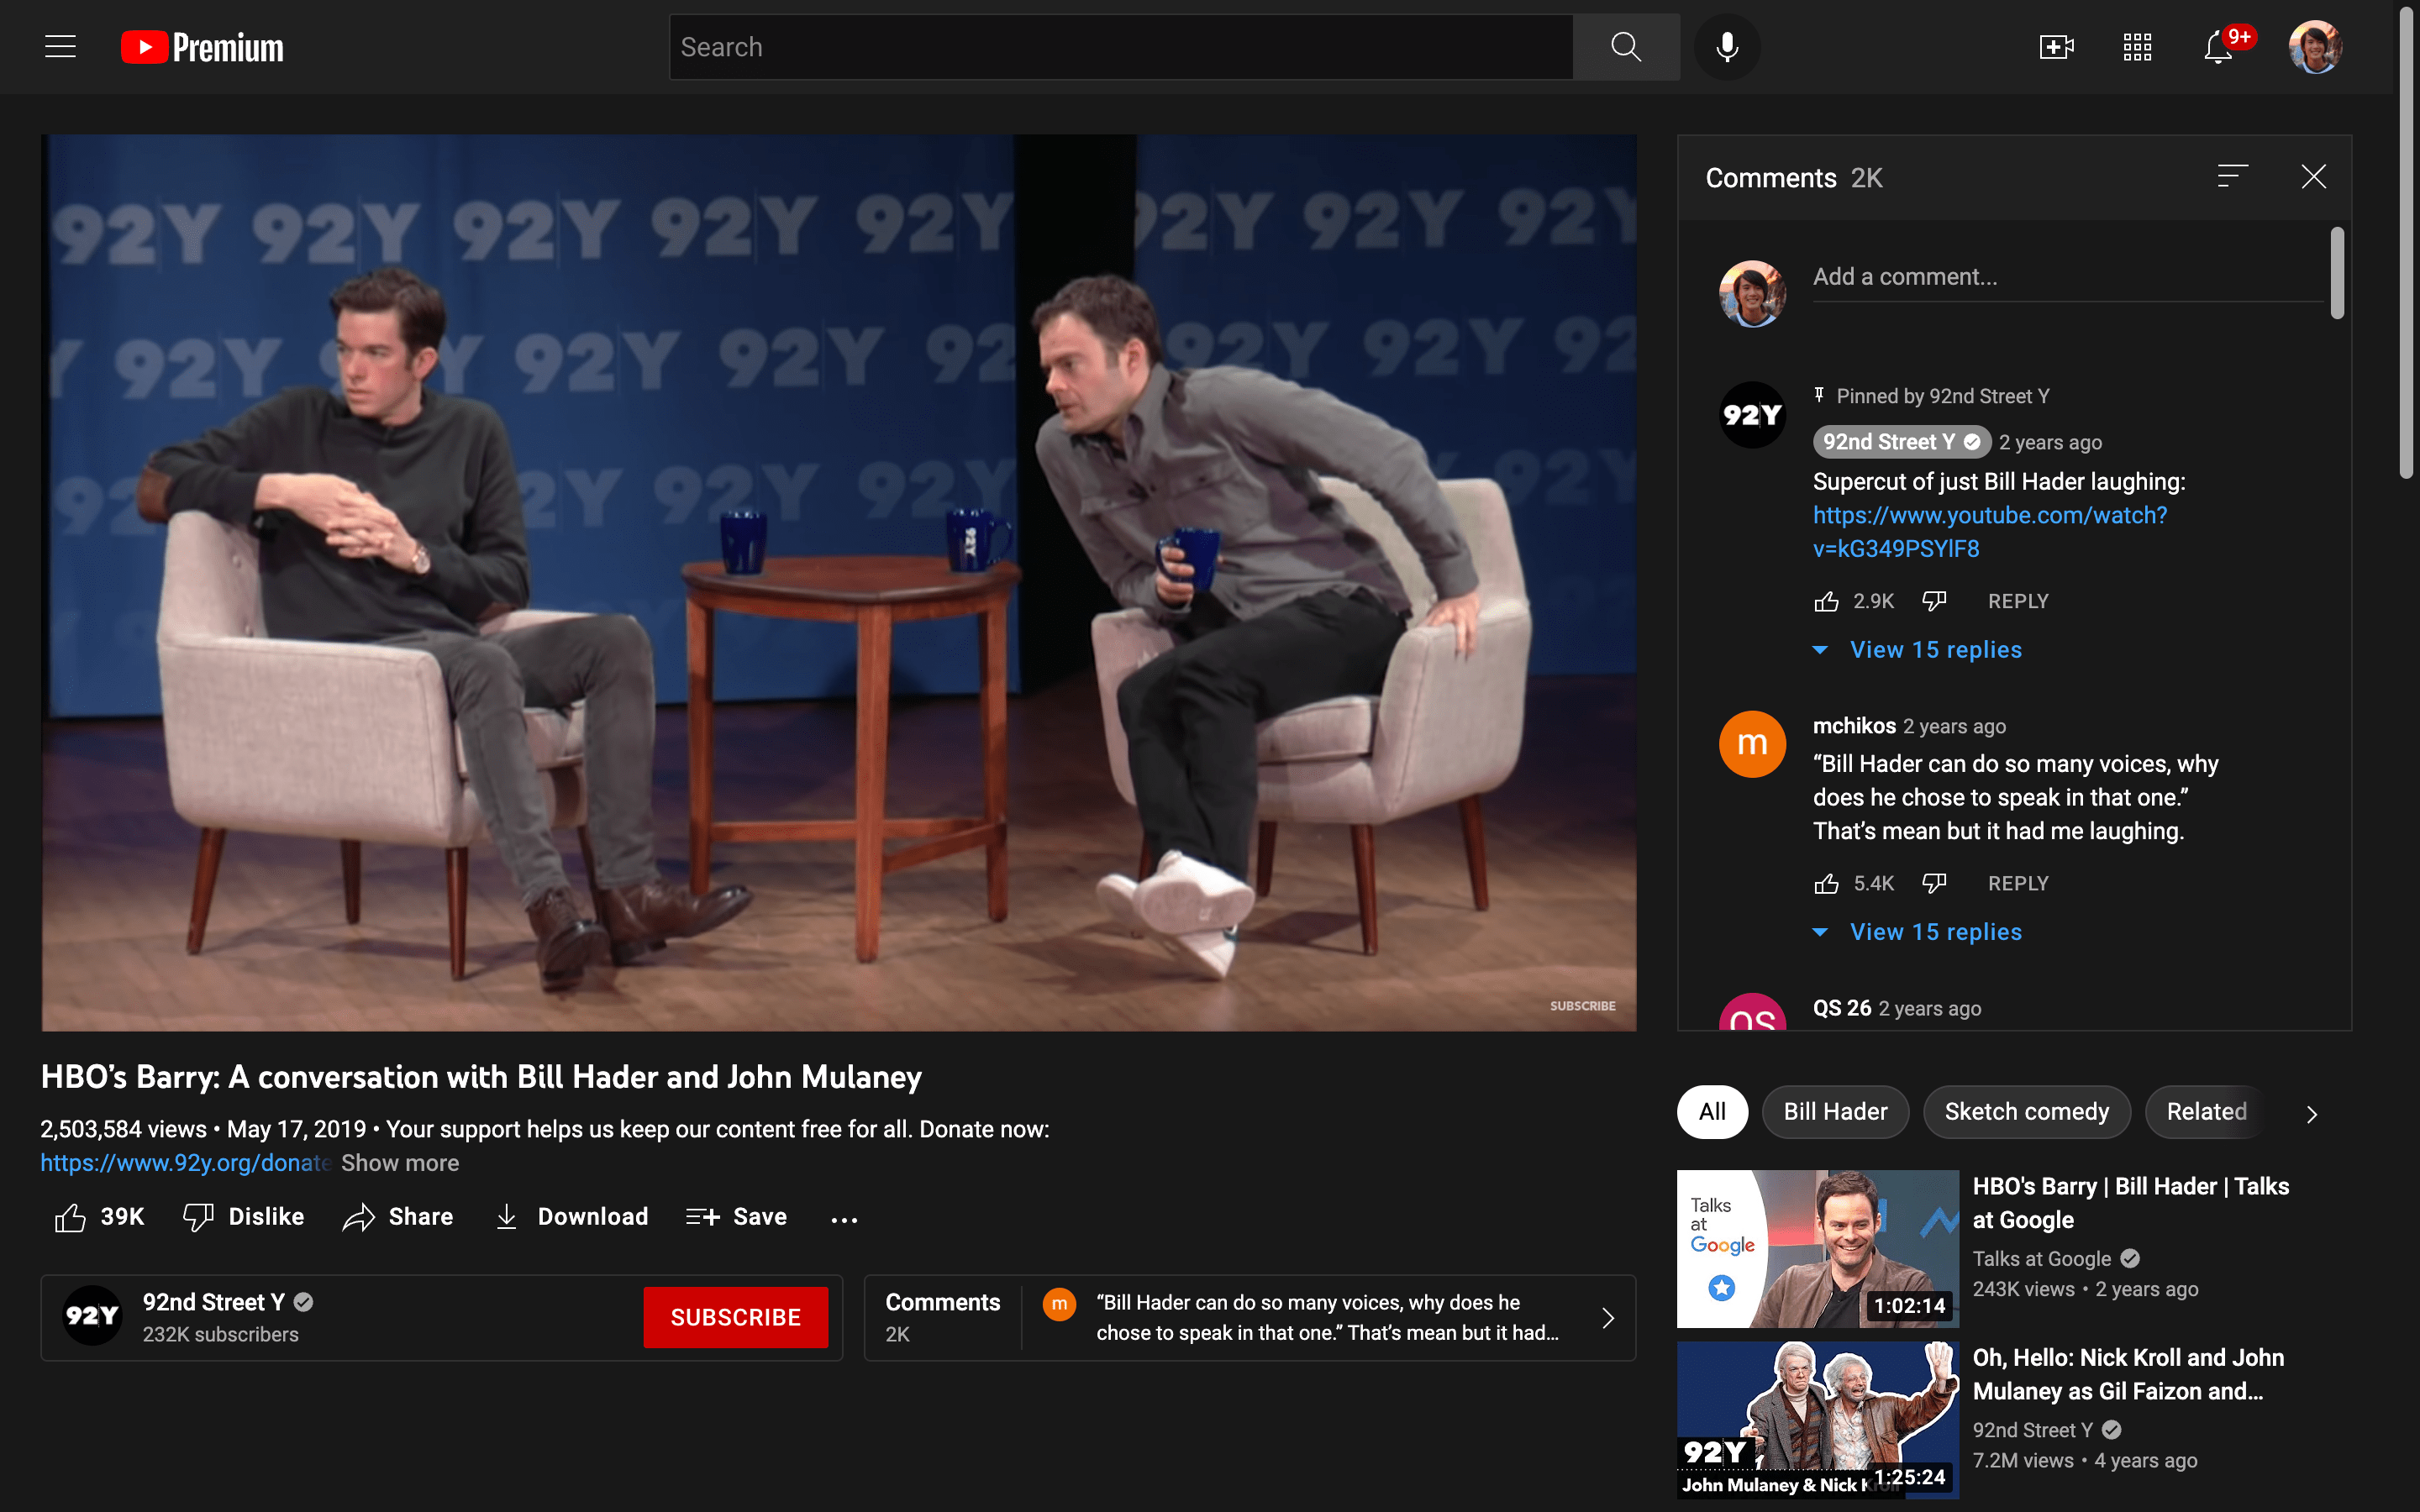Expand 'Show more' in video description
The width and height of the screenshot is (2420, 1512).
tap(399, 1162)
